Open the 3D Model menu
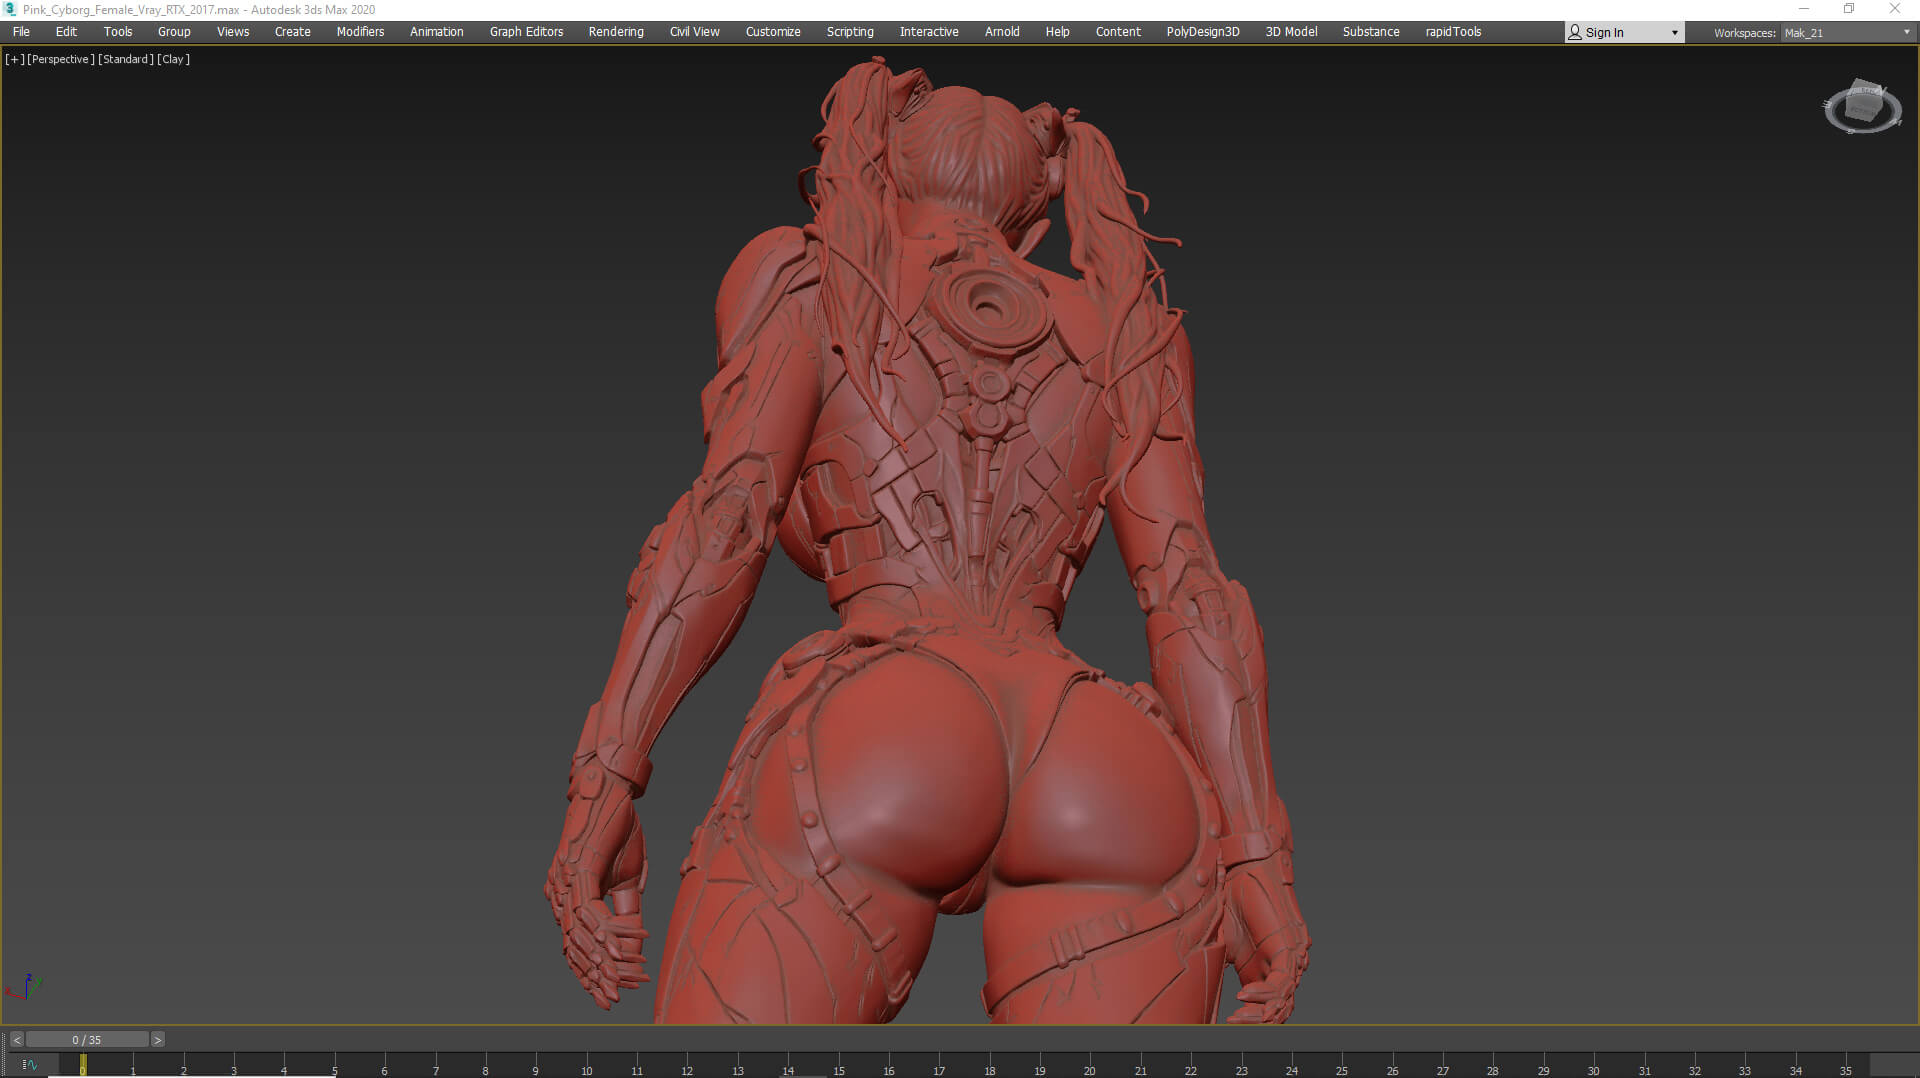Image resolution: width=1920 pixels, height=1078 pixels. (1292, 32)
